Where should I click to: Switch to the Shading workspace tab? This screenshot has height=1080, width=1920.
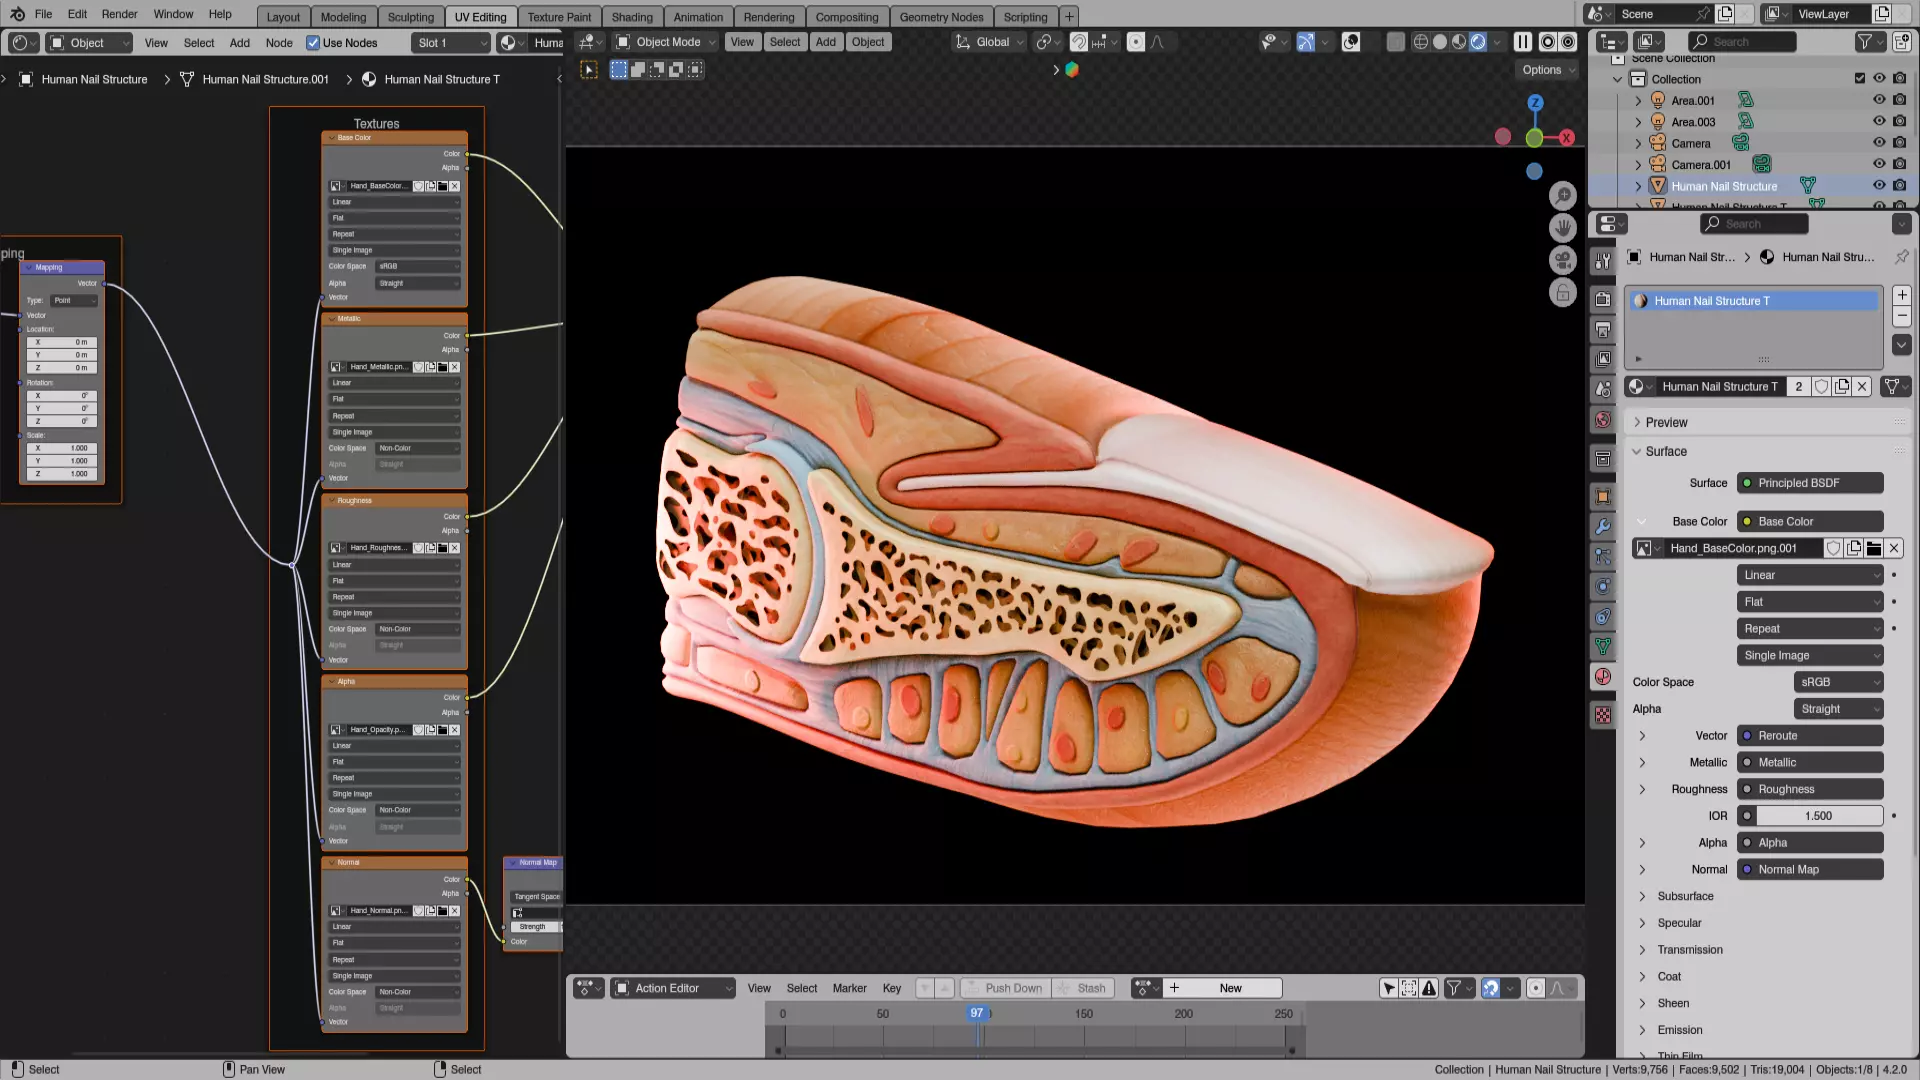(632, 17)
